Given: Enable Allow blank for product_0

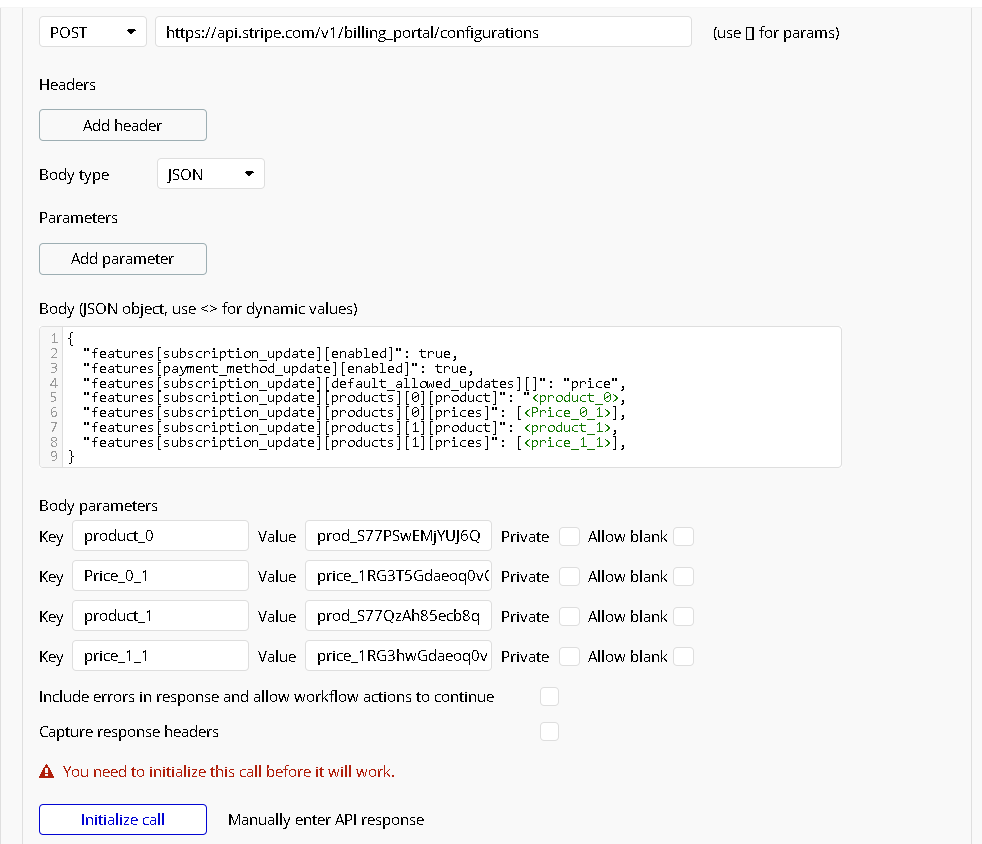Looking at the screenshot, I should pos(684,537).
